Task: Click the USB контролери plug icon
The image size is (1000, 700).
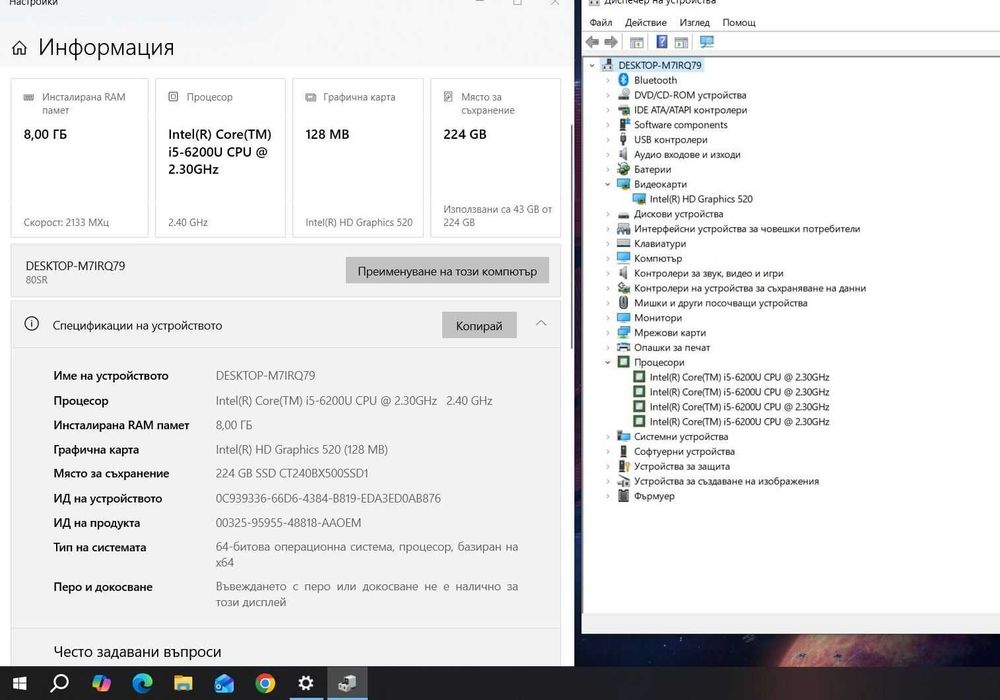Action: [x=624, y=139]
